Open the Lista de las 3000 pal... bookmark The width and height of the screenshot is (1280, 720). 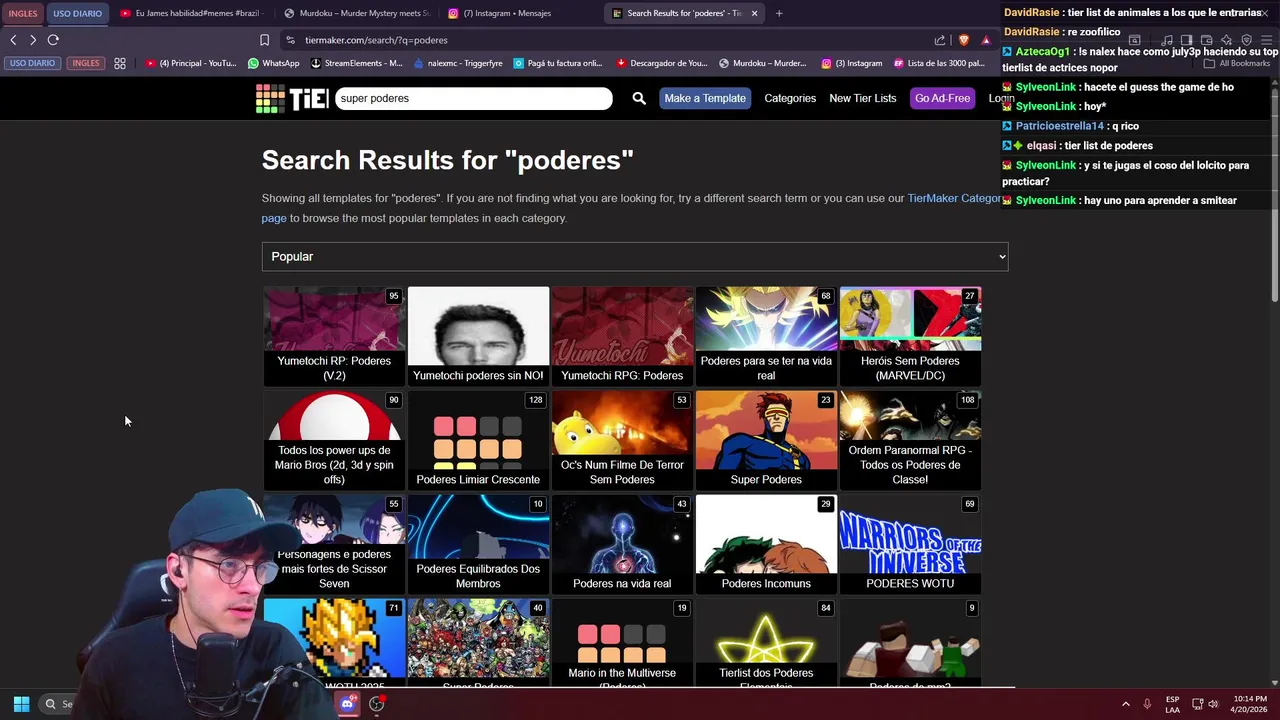tap(939, 63)
